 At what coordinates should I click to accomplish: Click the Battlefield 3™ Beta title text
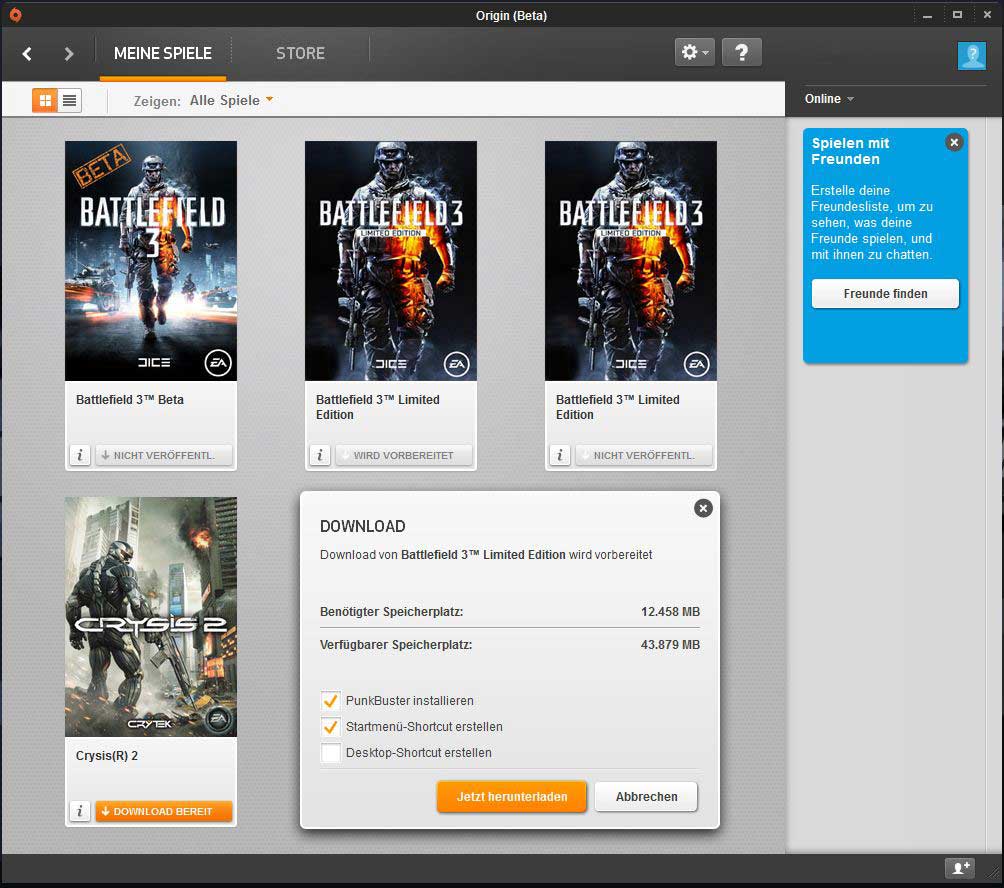tap(130, 400)
